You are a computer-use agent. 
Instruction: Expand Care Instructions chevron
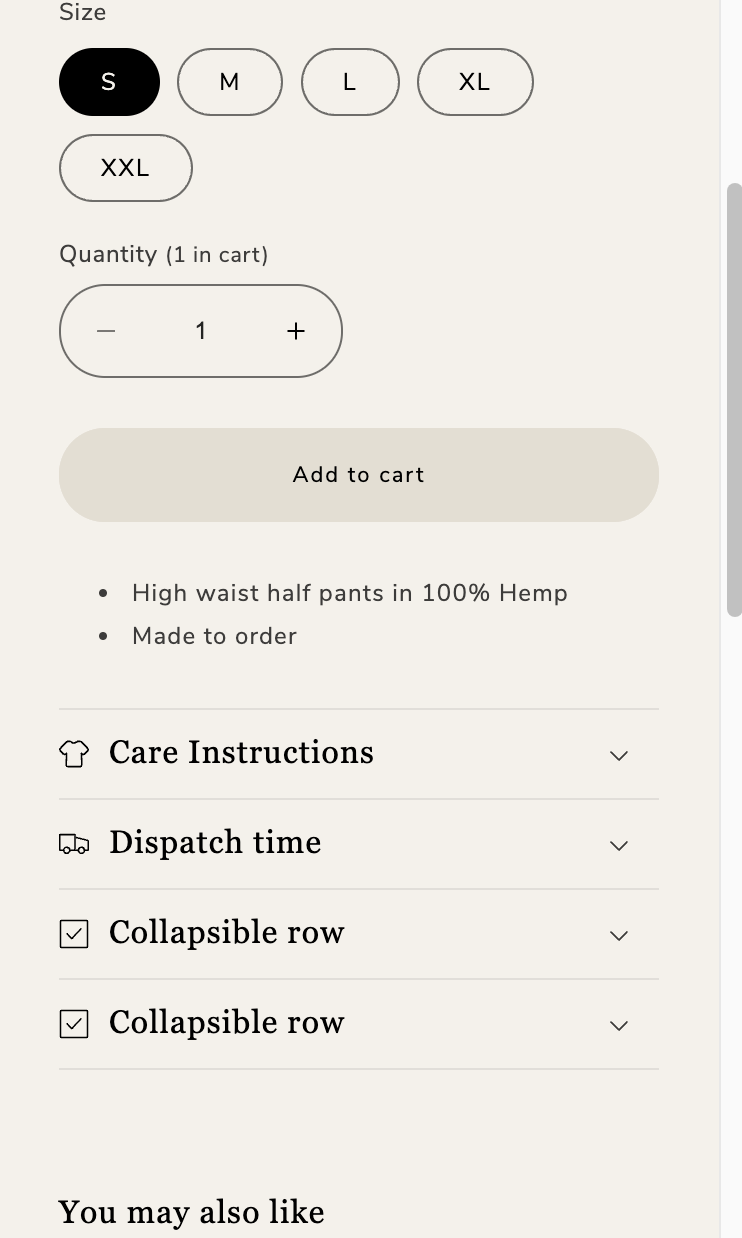(x=619, y=755)
